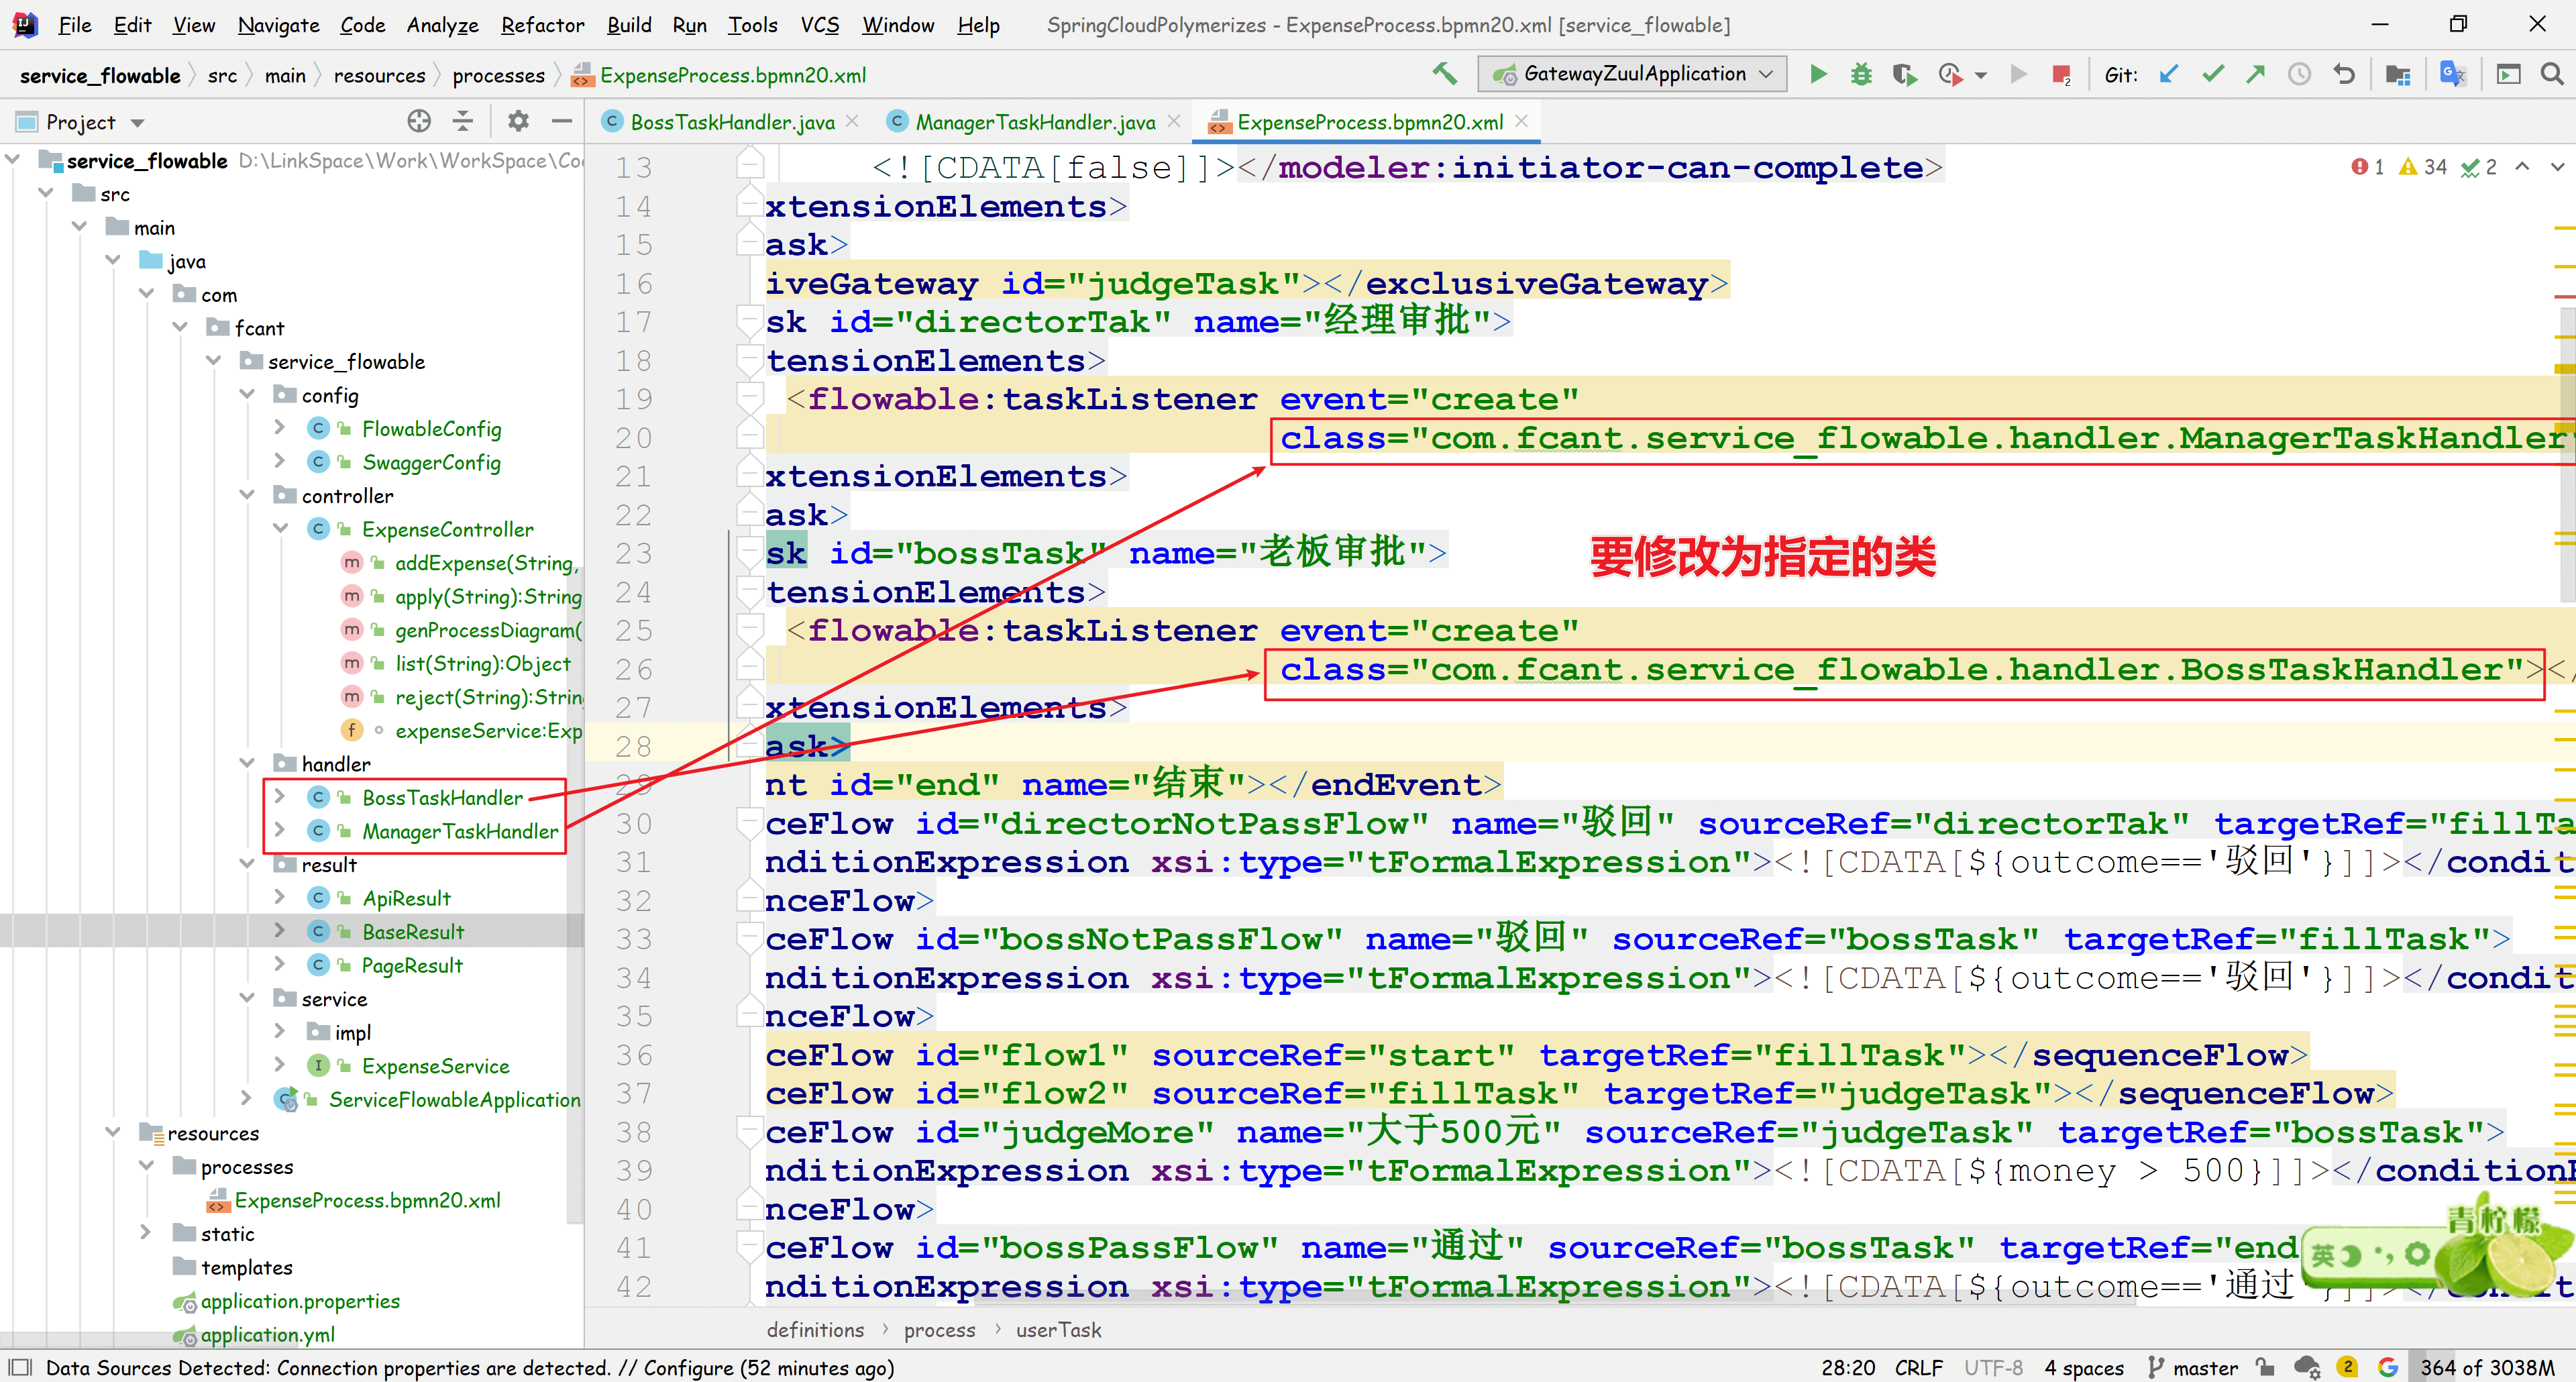
Task: Click the userTask breadcrumb
Action: 1058,1329
